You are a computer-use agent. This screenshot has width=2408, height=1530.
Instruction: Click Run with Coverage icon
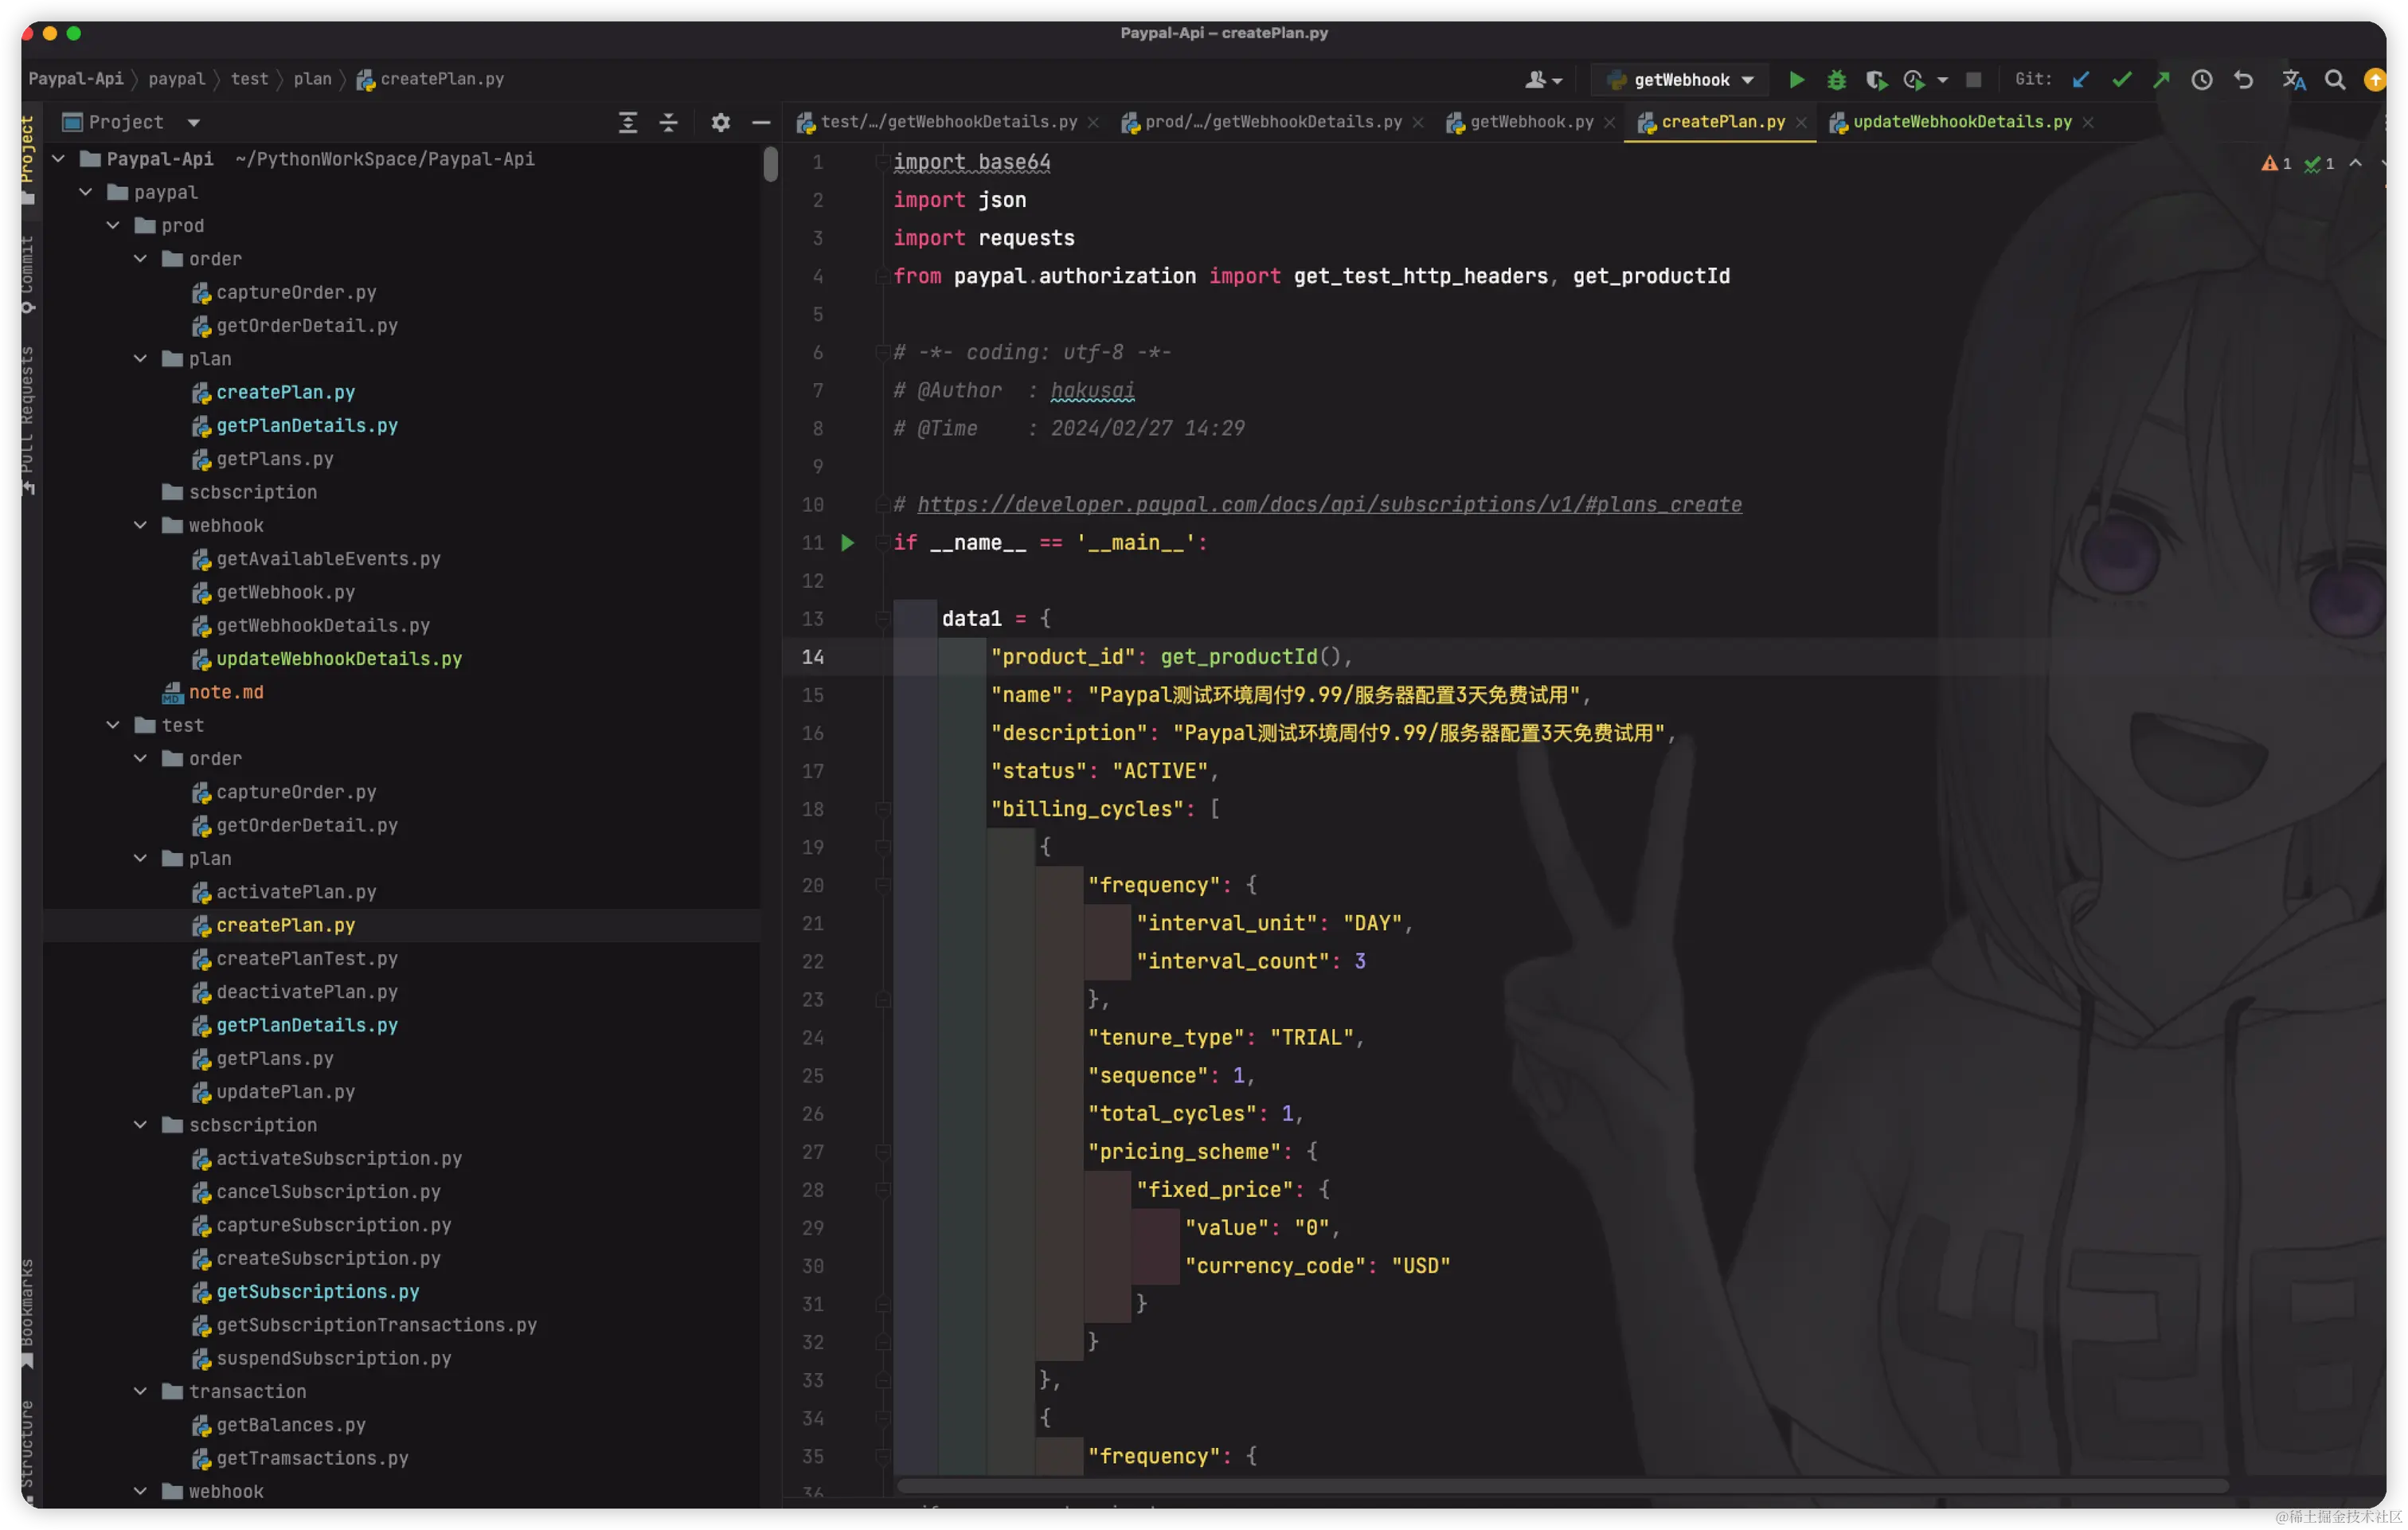[1875, 80]
